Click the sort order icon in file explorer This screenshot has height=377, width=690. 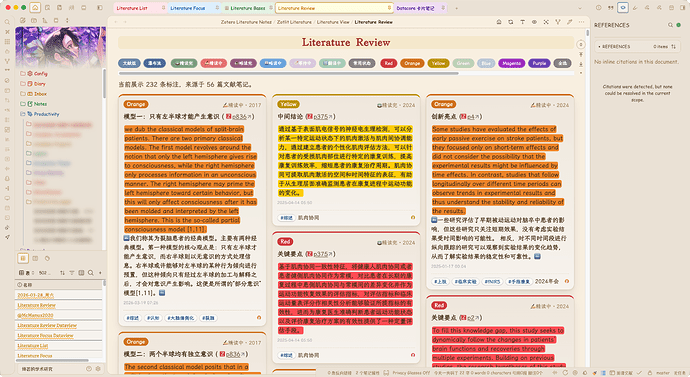coord(45,20)
